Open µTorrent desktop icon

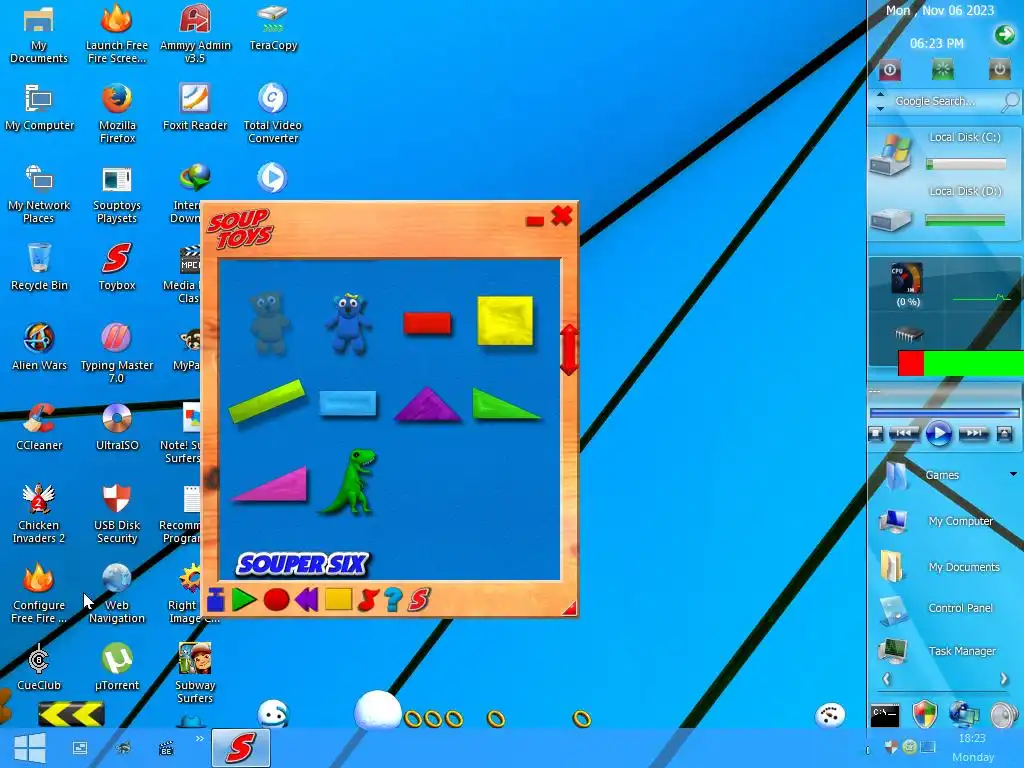(x=117, y=667)
